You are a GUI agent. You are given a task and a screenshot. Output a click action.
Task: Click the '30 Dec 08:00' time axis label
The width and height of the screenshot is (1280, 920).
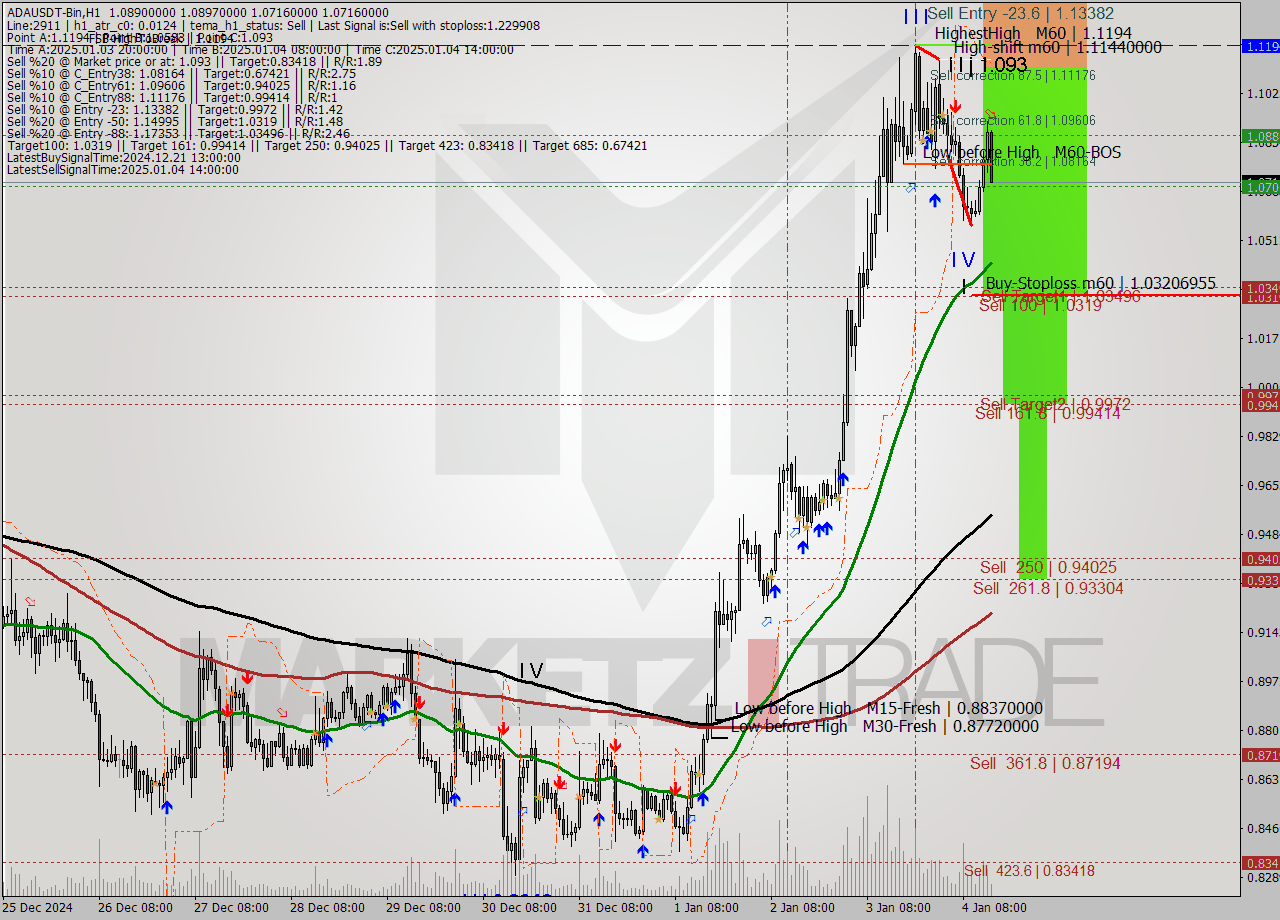[x=519, y=908]
